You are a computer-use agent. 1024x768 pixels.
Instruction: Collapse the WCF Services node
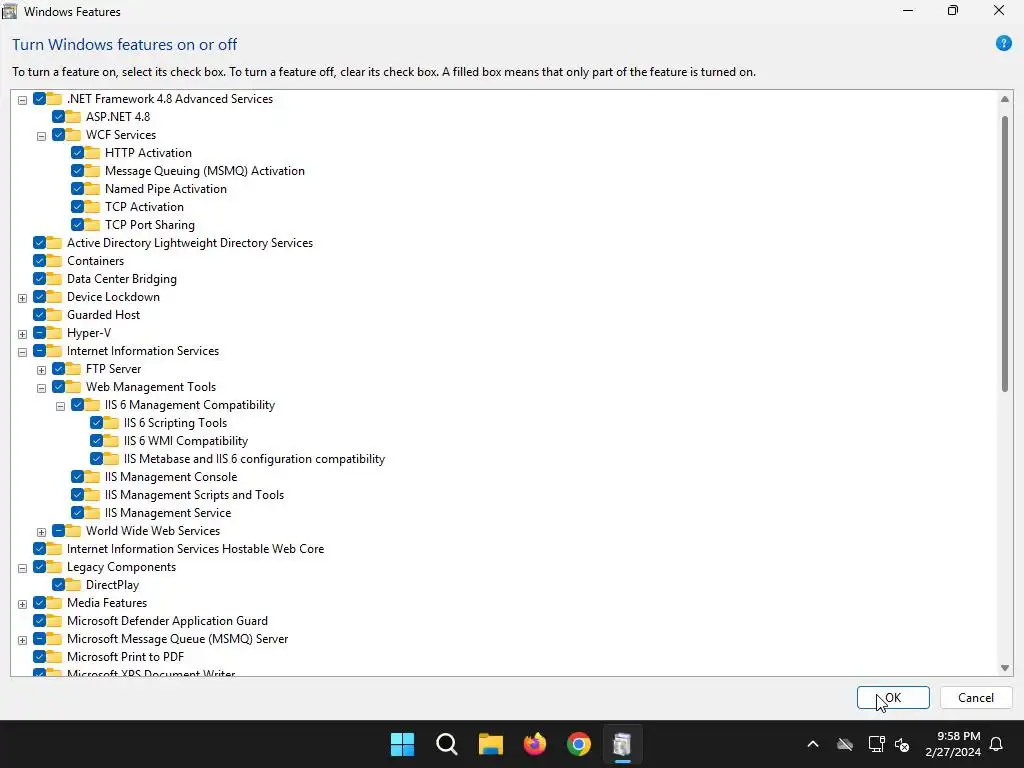pos(41,136)
